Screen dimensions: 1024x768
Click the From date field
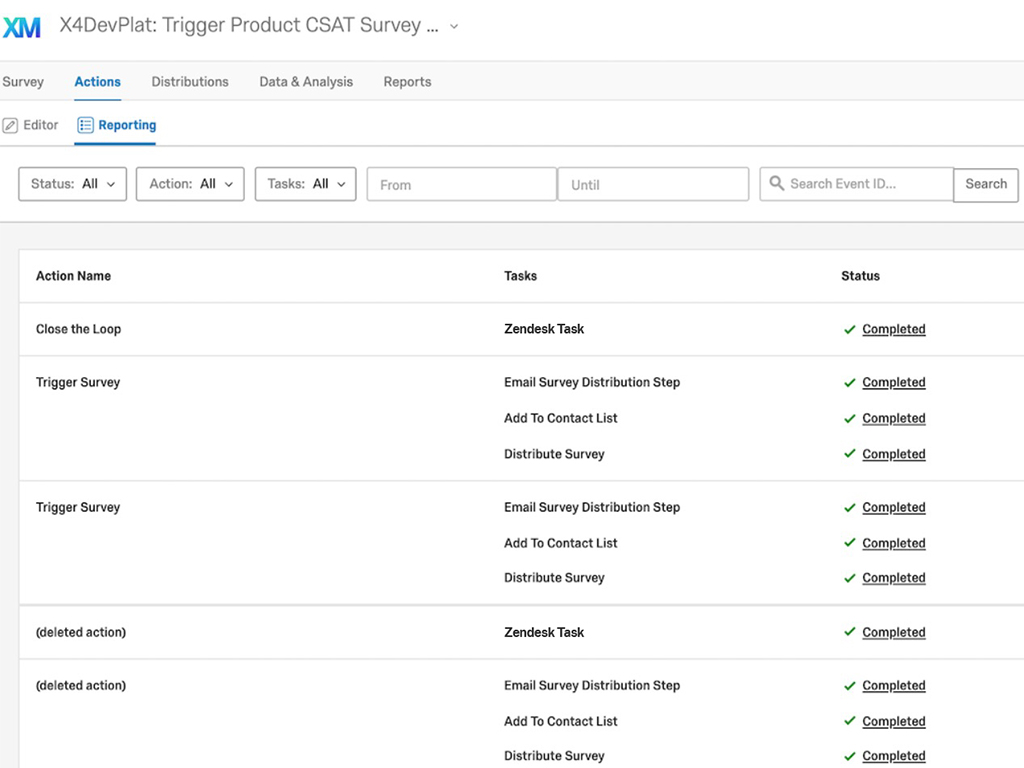pyautogui.click(x=461, y=184)
